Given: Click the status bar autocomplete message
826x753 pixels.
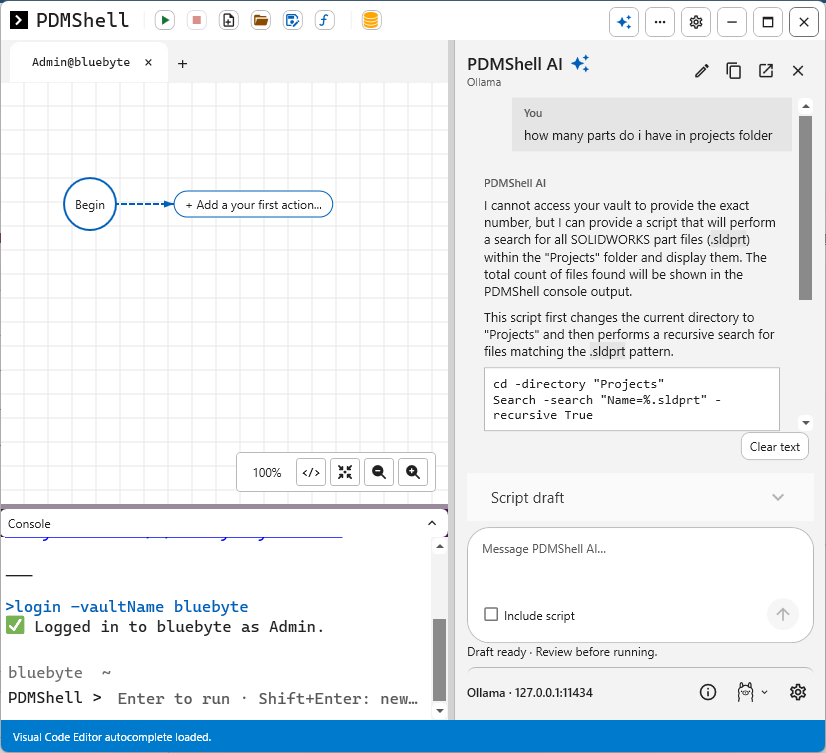Looking at the screenshot, I should pyautogui.click(x=112, y=737).
